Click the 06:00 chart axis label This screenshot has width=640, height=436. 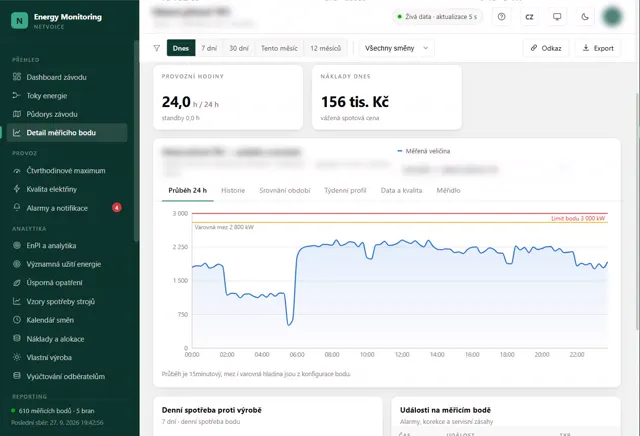tap(297, 355)
